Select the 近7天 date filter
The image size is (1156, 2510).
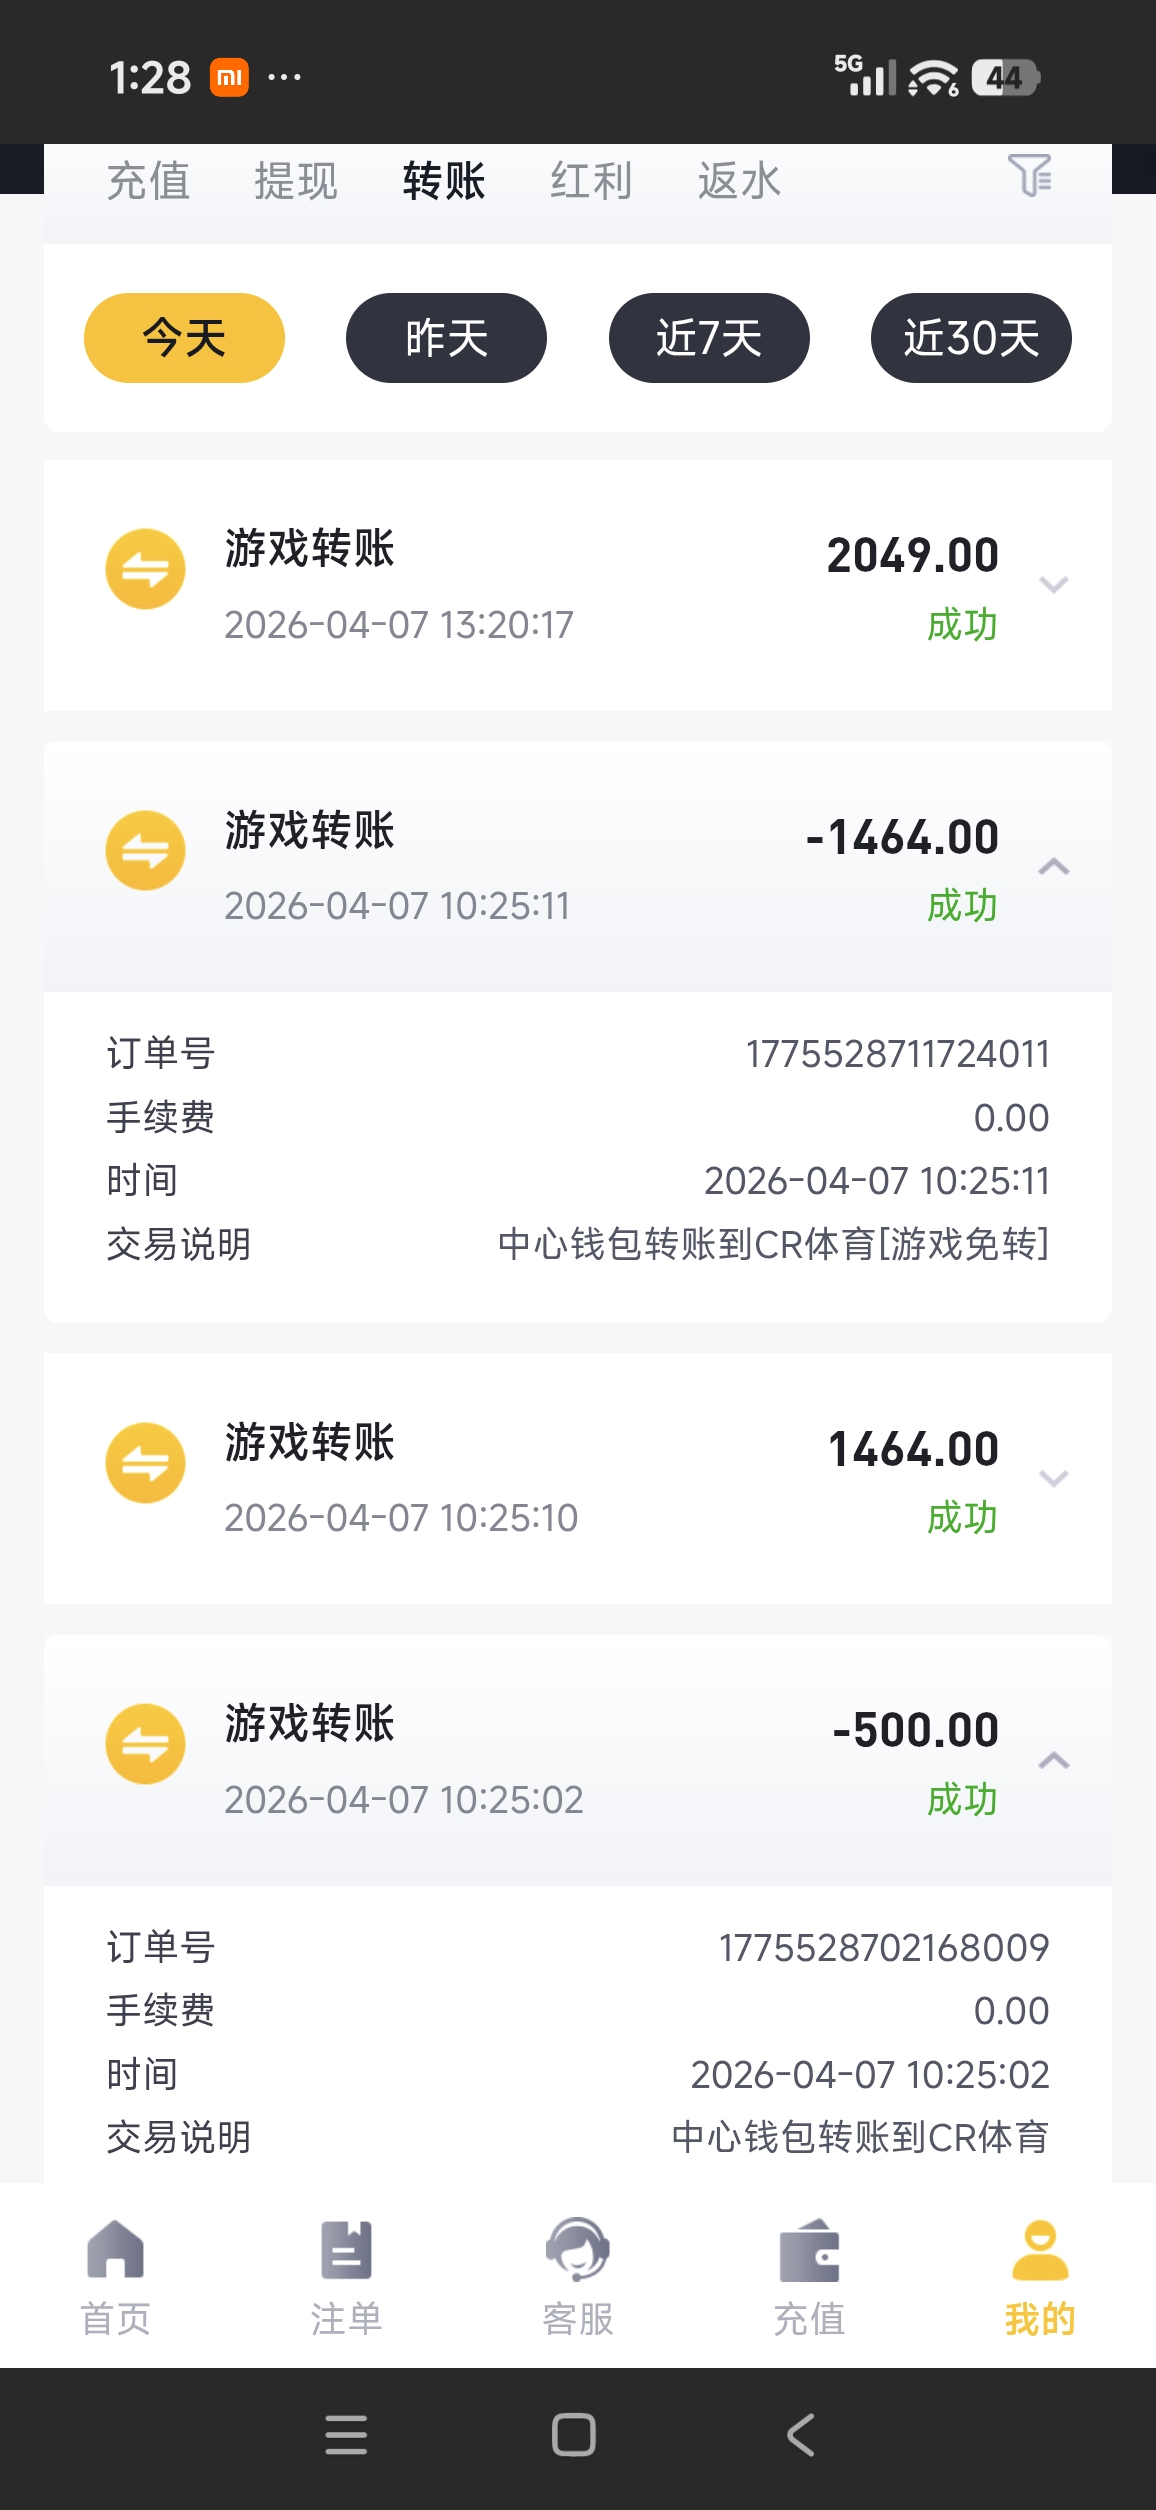tap(709, 338)
